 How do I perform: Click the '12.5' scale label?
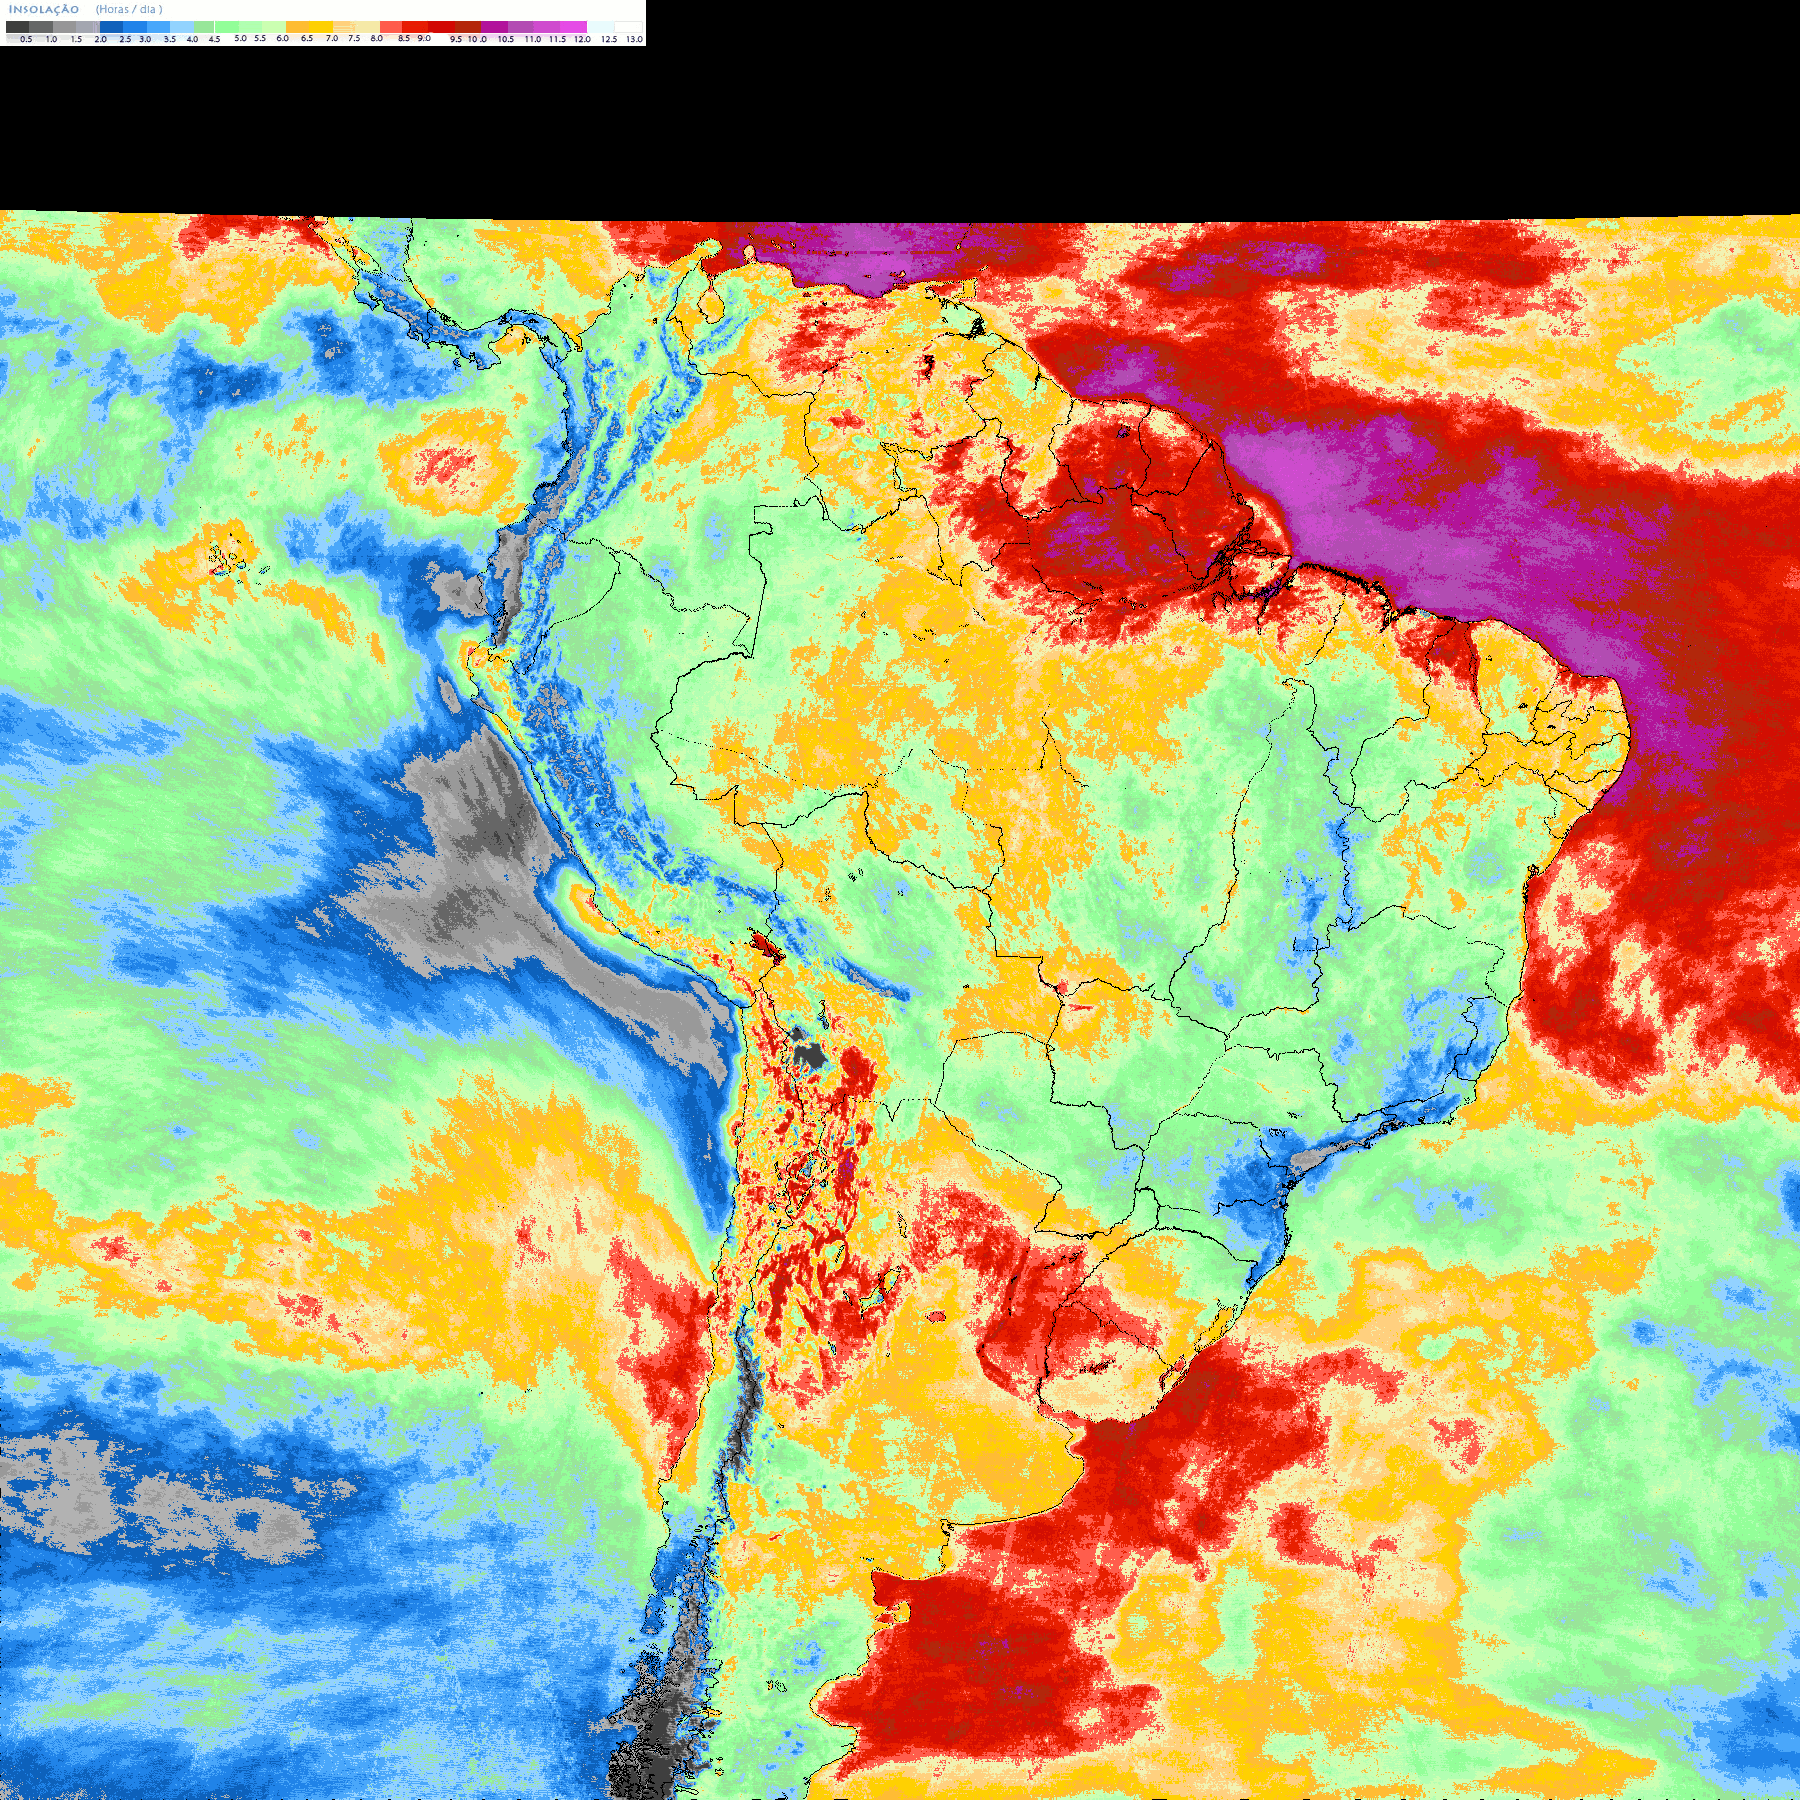(609, 39)
